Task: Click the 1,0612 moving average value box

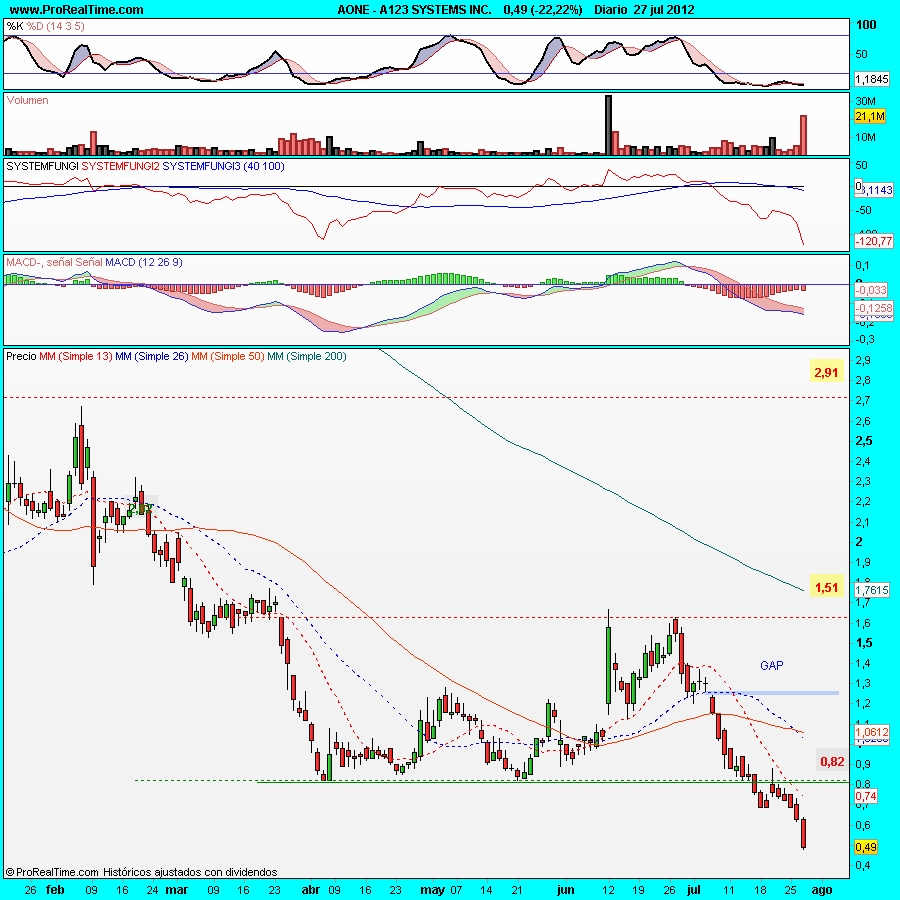Action: point(872,732)
